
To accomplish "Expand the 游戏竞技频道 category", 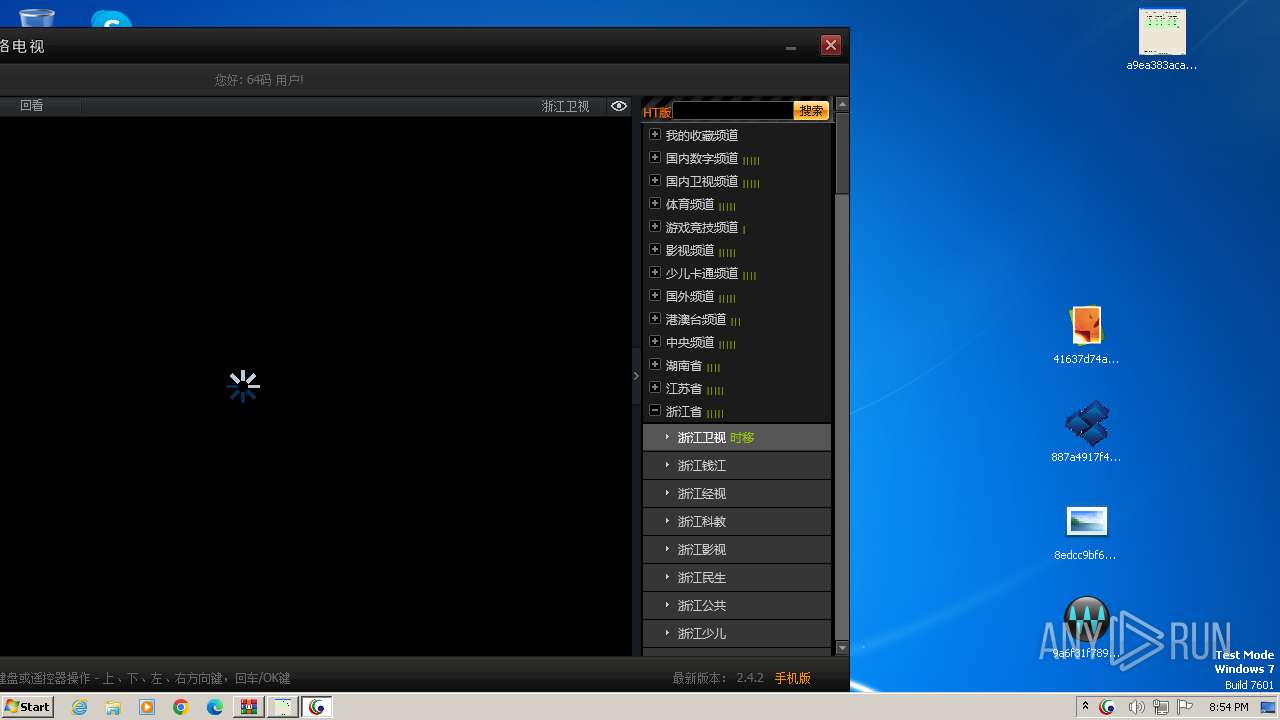I will pos(655,227).
